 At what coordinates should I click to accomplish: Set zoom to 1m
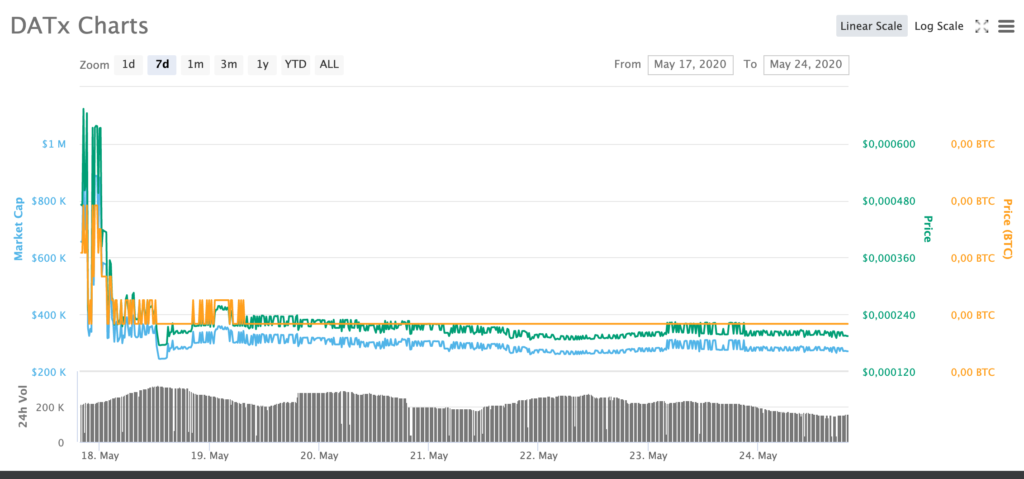pos(195,65)
